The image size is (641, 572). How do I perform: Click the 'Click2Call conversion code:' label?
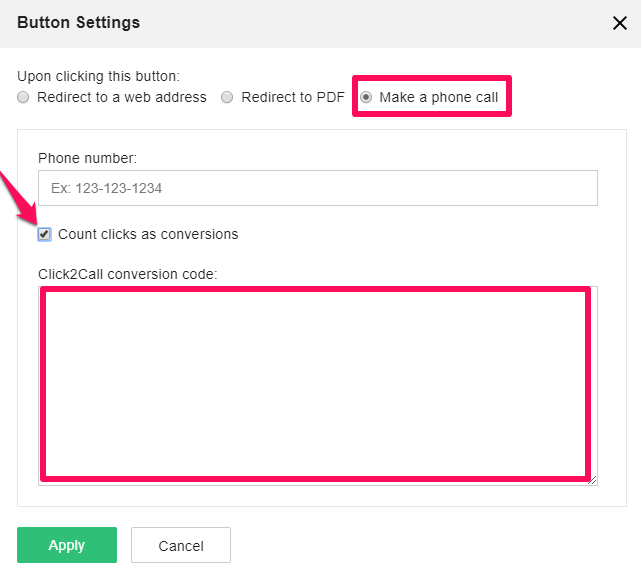click(127, 273)
